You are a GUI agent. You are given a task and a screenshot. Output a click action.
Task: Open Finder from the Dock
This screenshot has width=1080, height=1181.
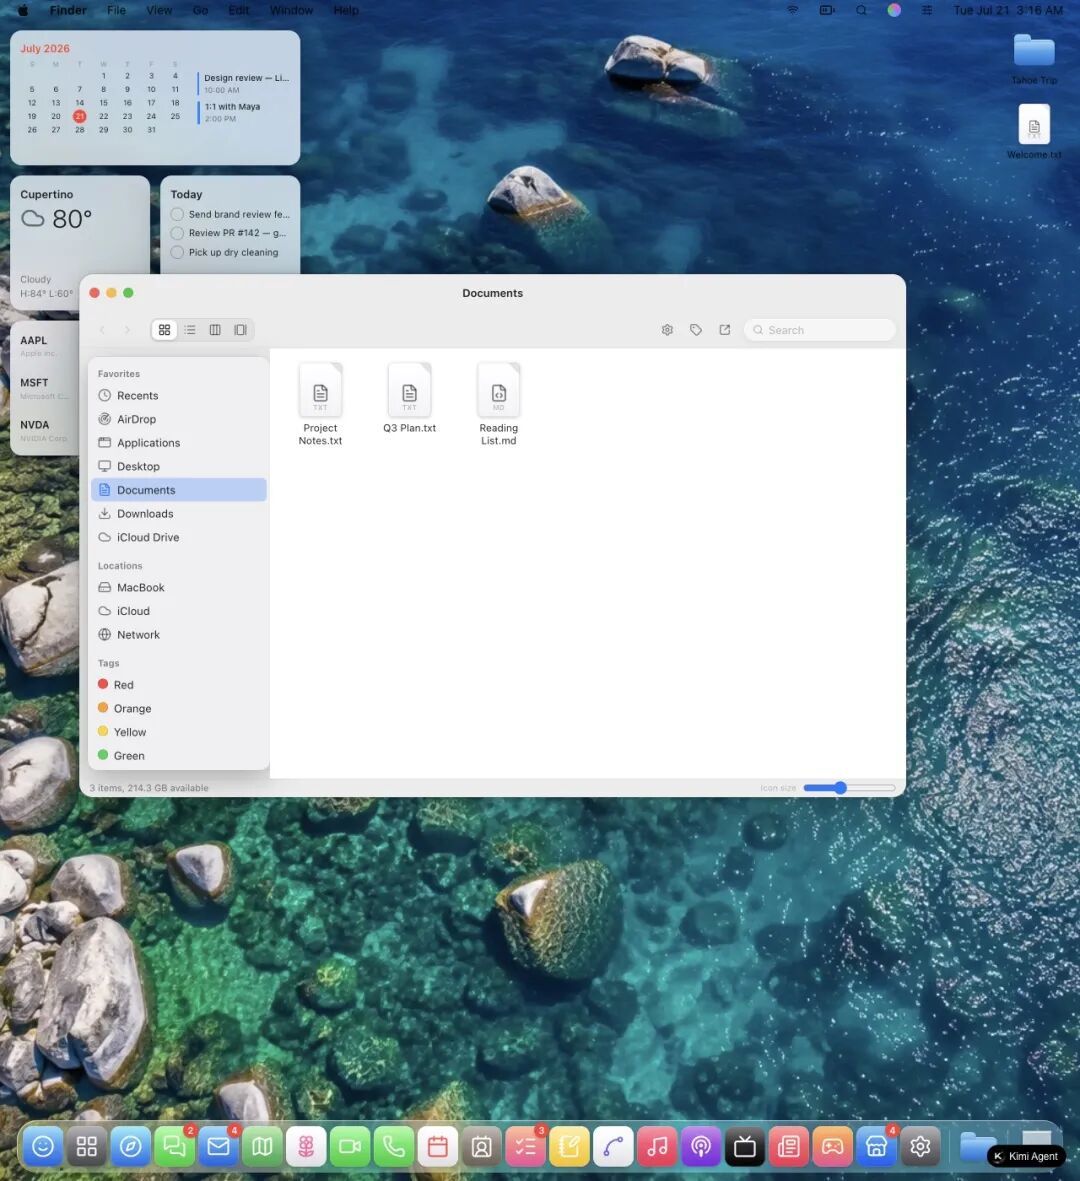click(43, 1146)
